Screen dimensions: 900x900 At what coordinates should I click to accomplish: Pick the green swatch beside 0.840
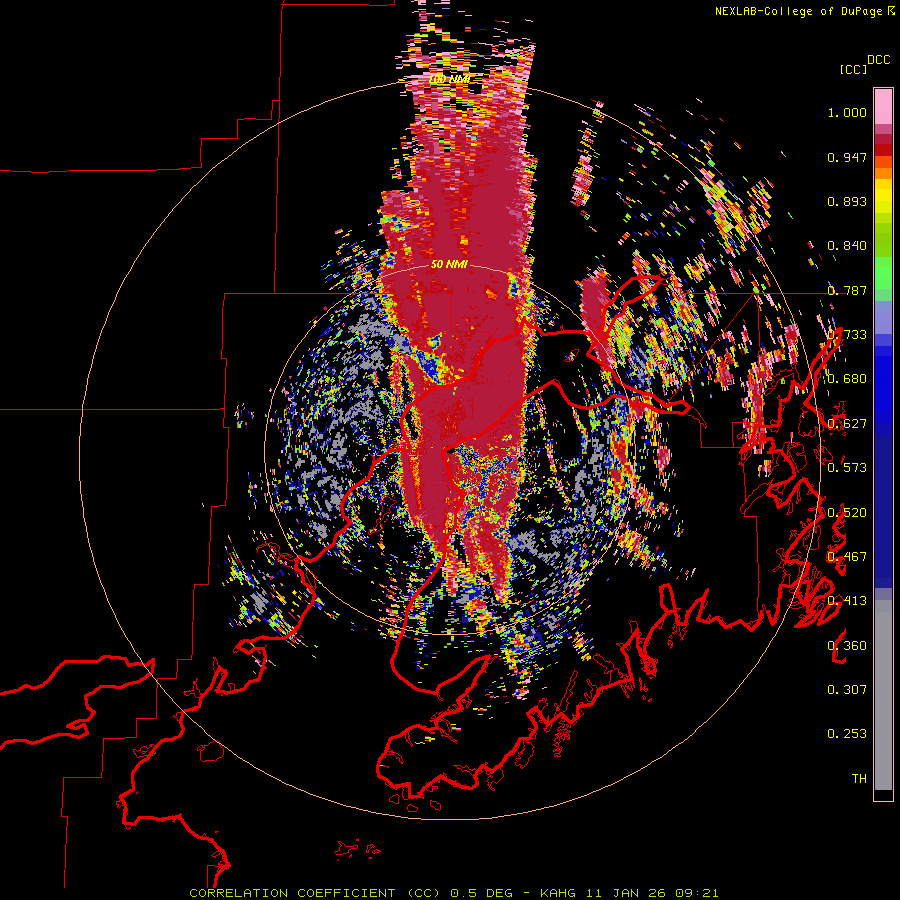coord(883,240)
